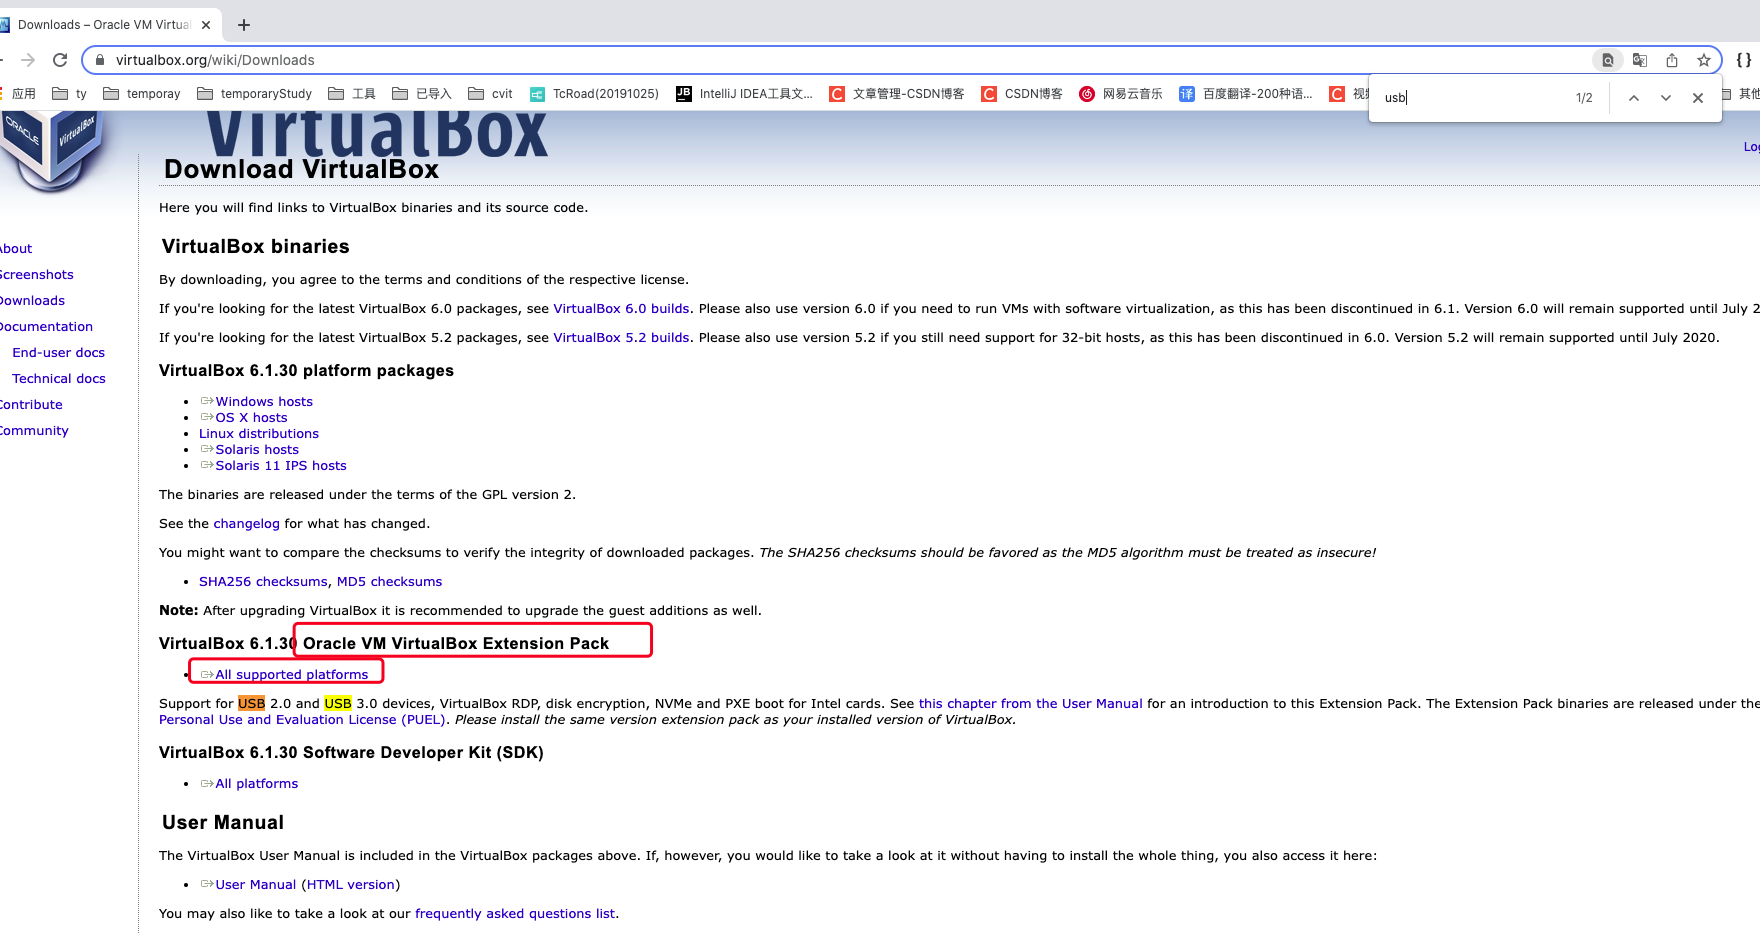Click the share page icon in the address bar

[x=1672, y=60]
